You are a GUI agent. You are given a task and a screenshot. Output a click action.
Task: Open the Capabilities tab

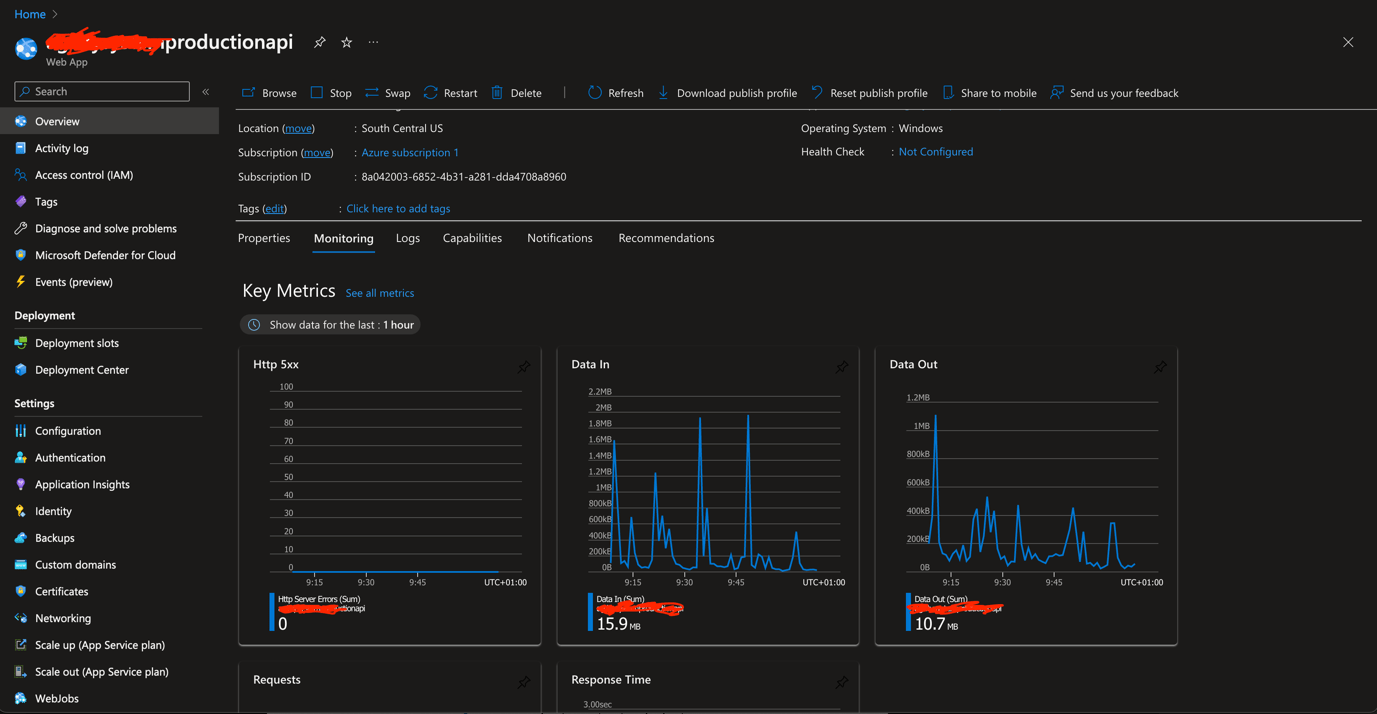point(472,238)
